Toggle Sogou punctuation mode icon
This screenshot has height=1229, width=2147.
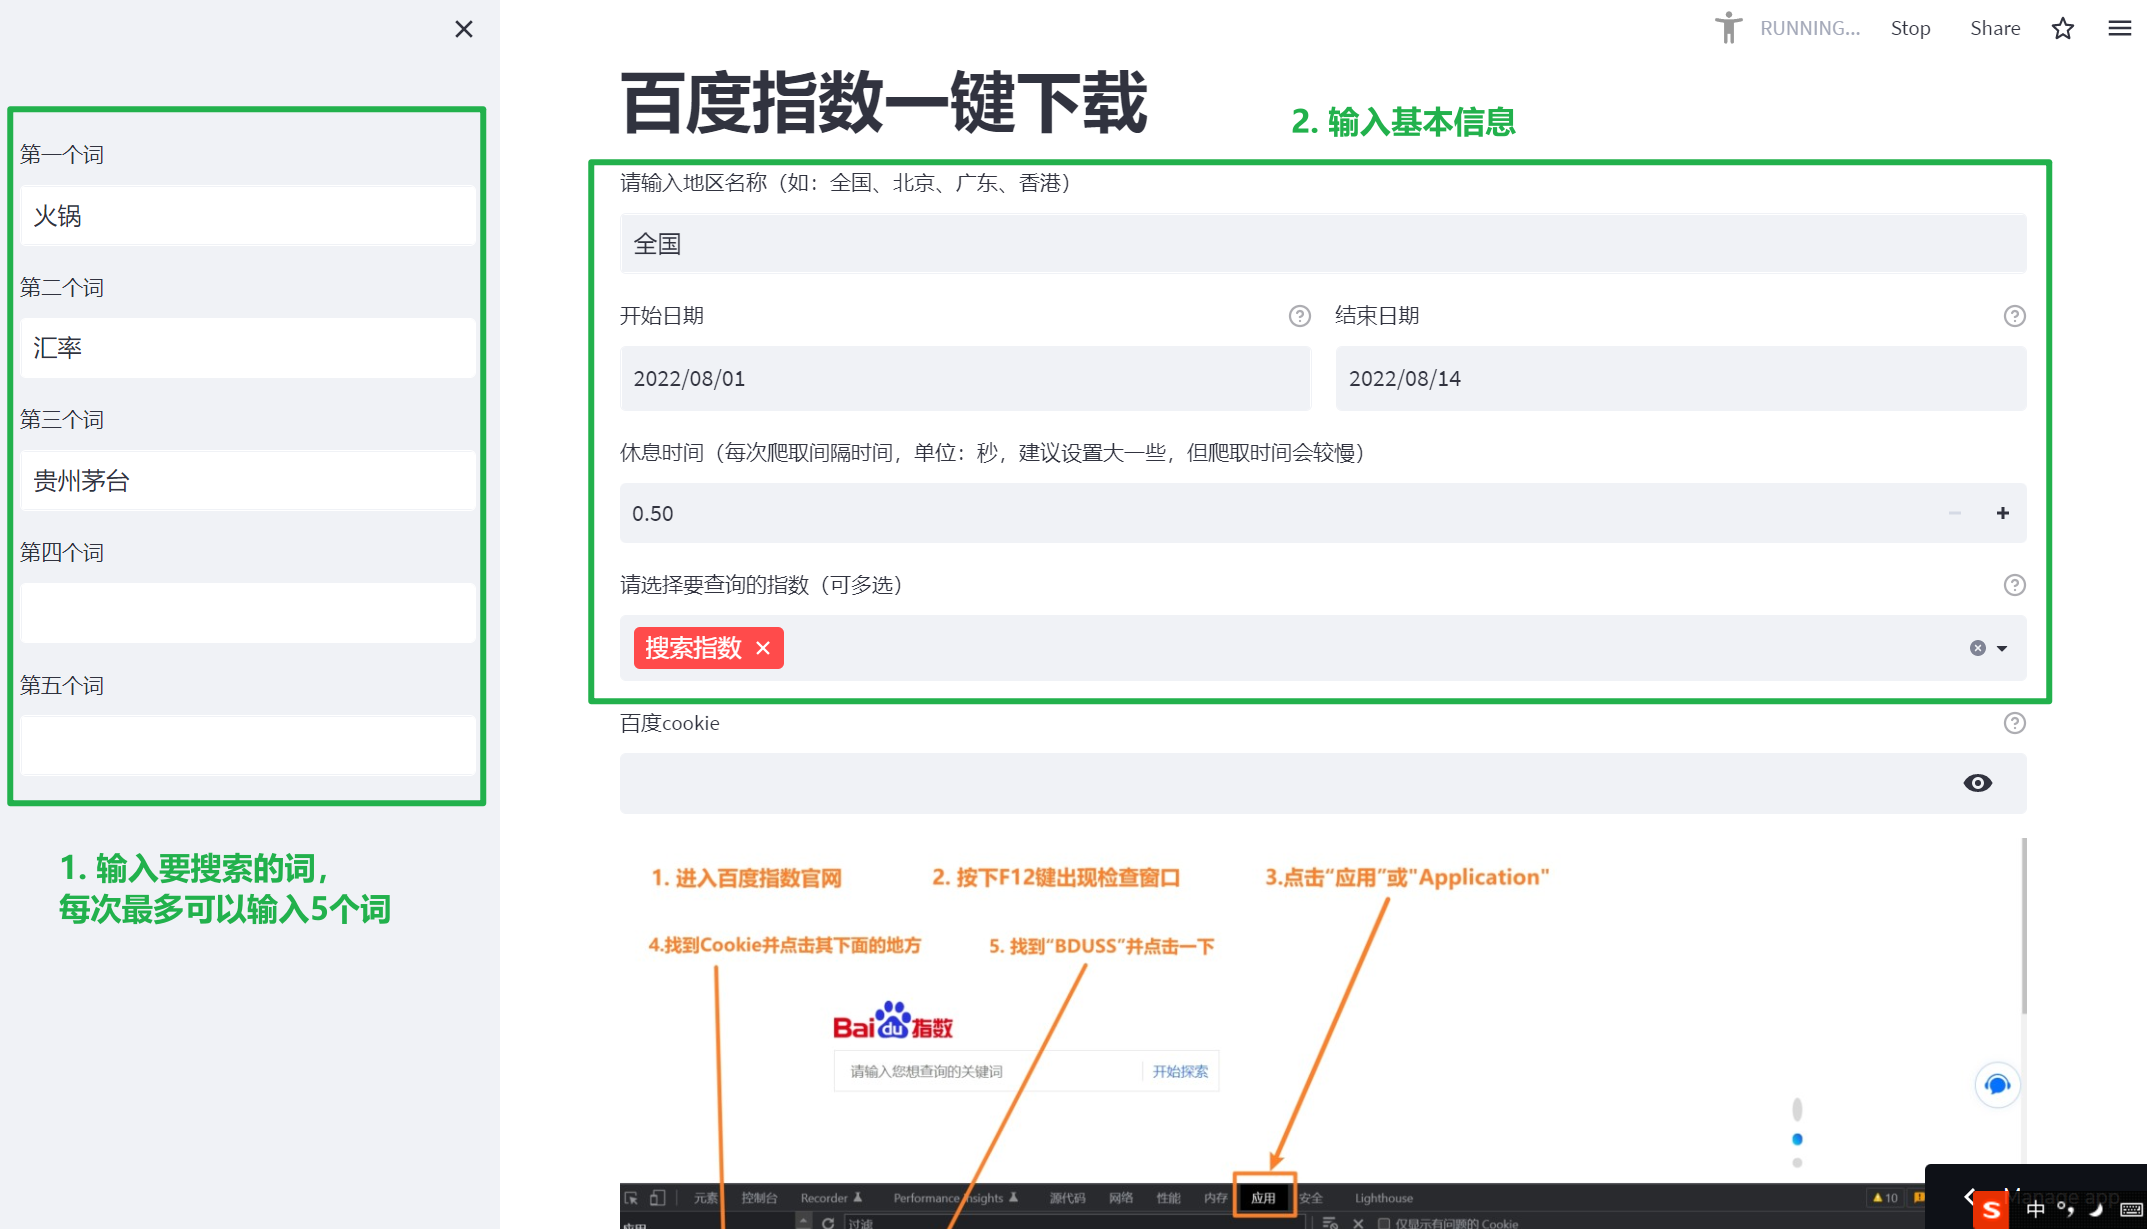(x=2065, y=1210)
